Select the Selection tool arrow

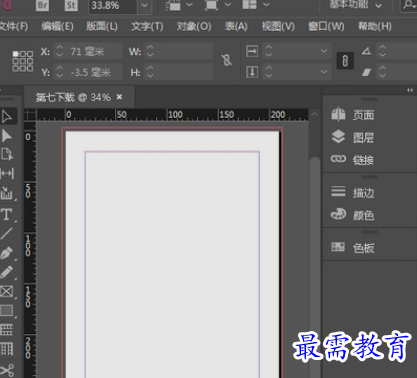7,117
